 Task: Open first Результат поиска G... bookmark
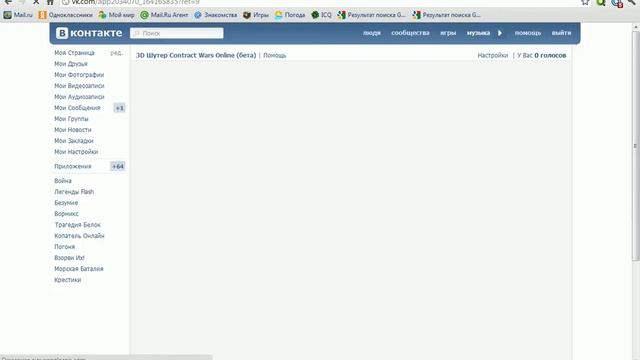(x=371, y=15)
